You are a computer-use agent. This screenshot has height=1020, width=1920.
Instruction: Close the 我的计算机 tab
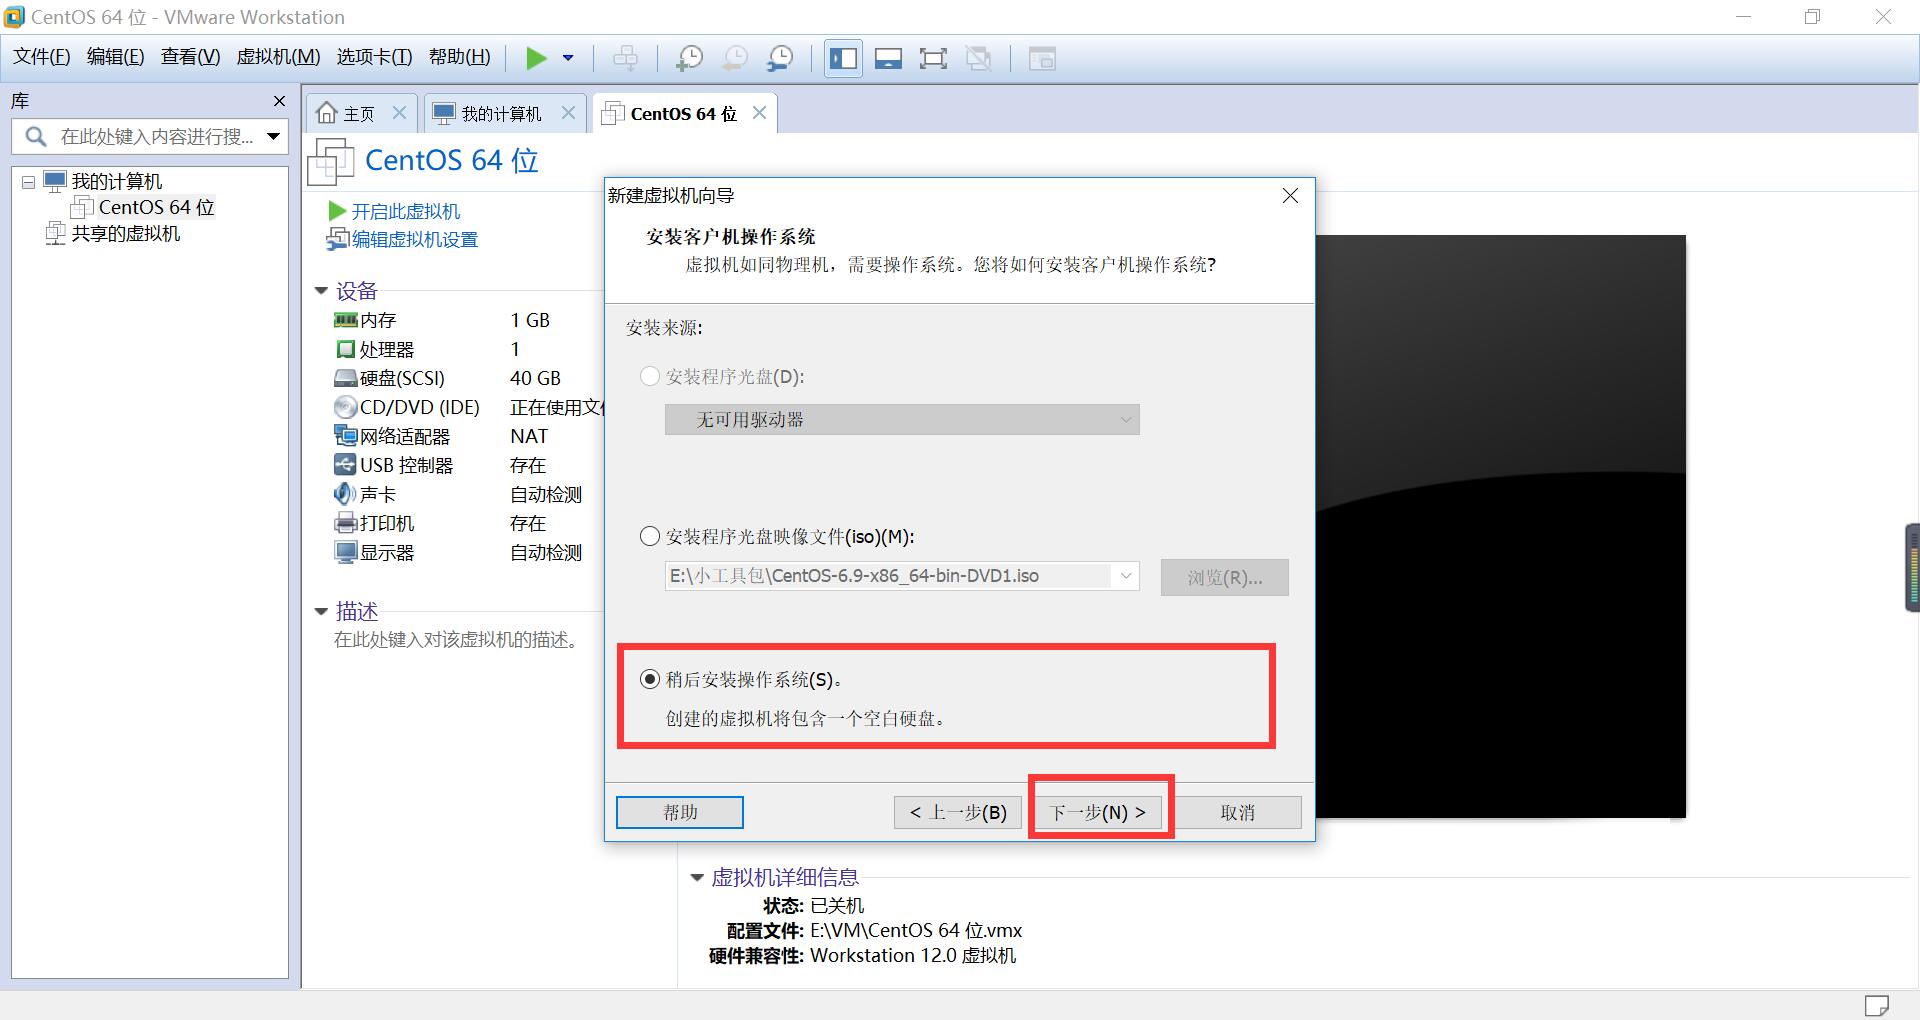[568, 113]
